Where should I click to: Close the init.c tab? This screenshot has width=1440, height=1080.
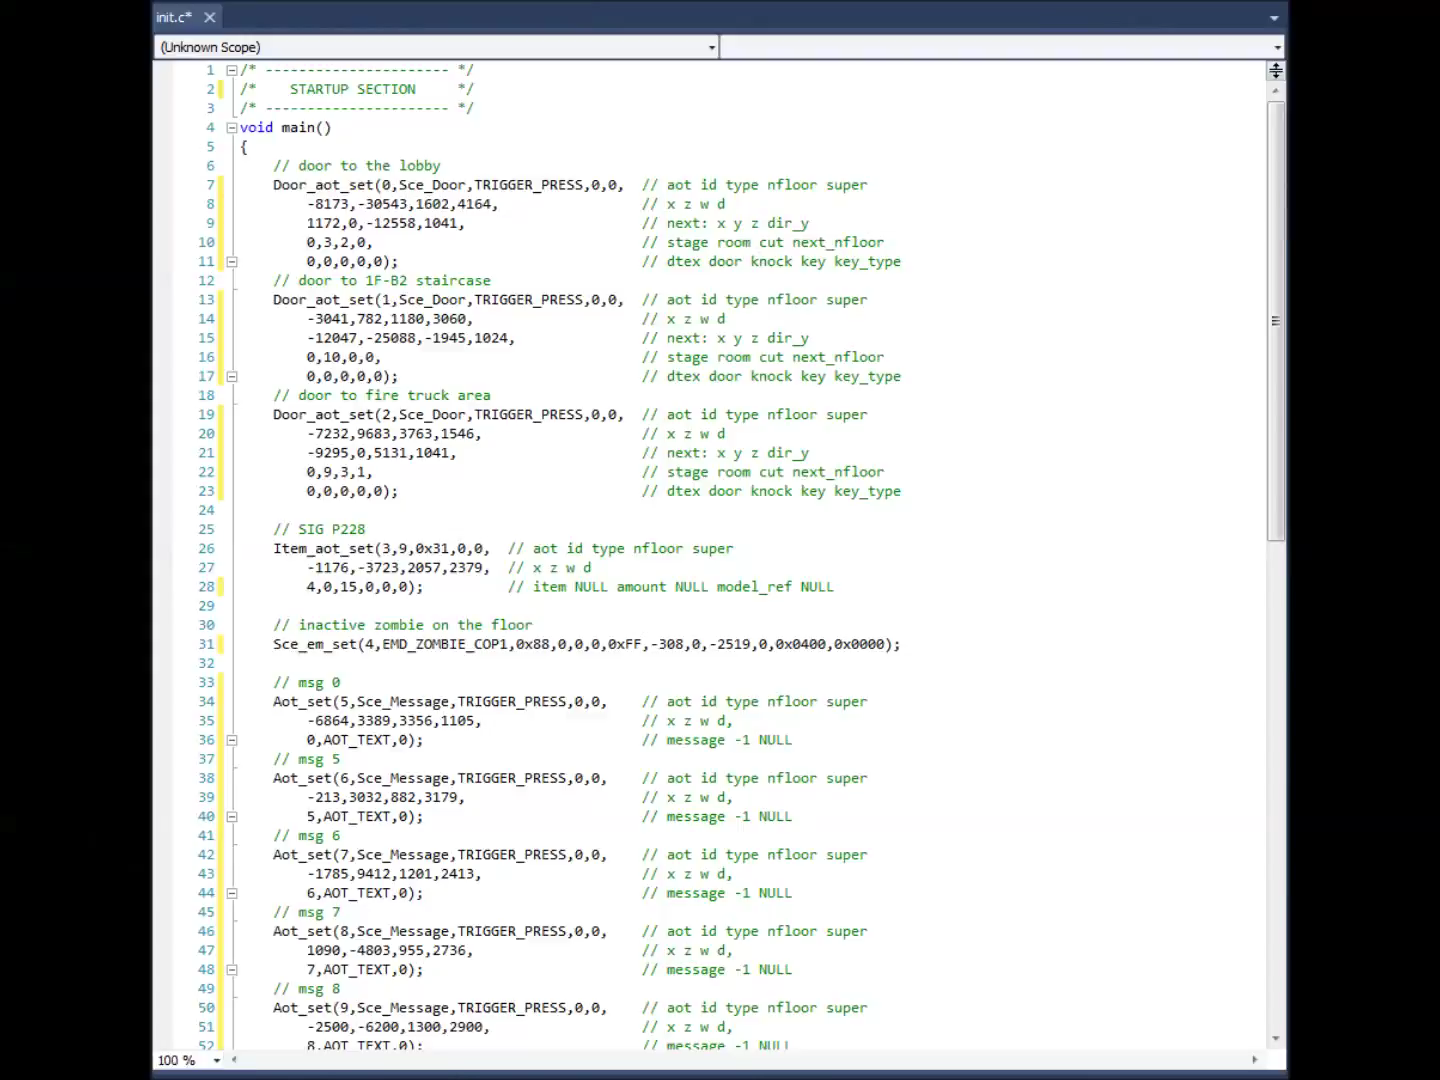click(x=210, y=17)
